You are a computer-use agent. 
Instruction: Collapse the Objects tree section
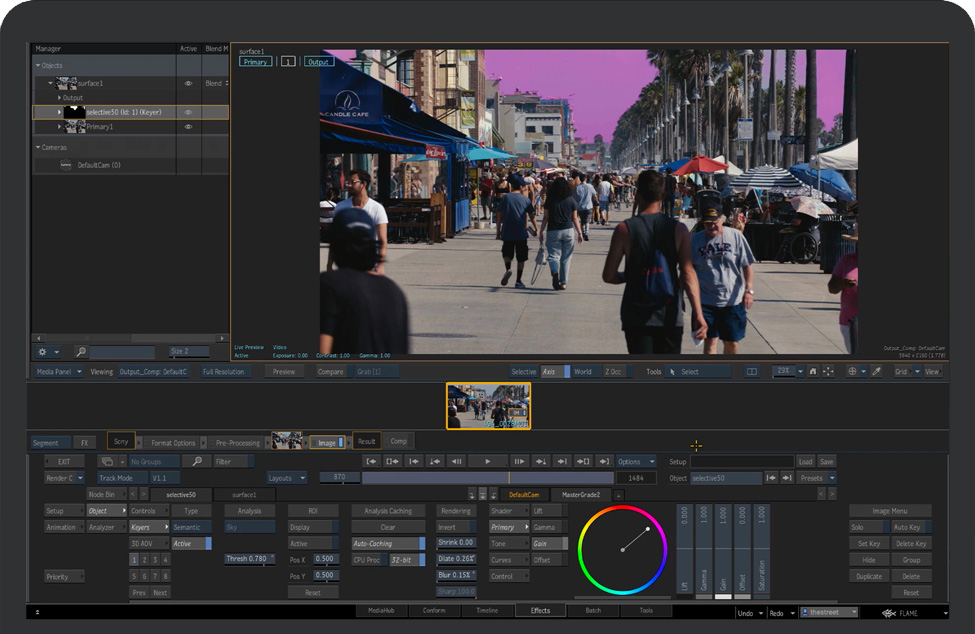tap(36, 65)
